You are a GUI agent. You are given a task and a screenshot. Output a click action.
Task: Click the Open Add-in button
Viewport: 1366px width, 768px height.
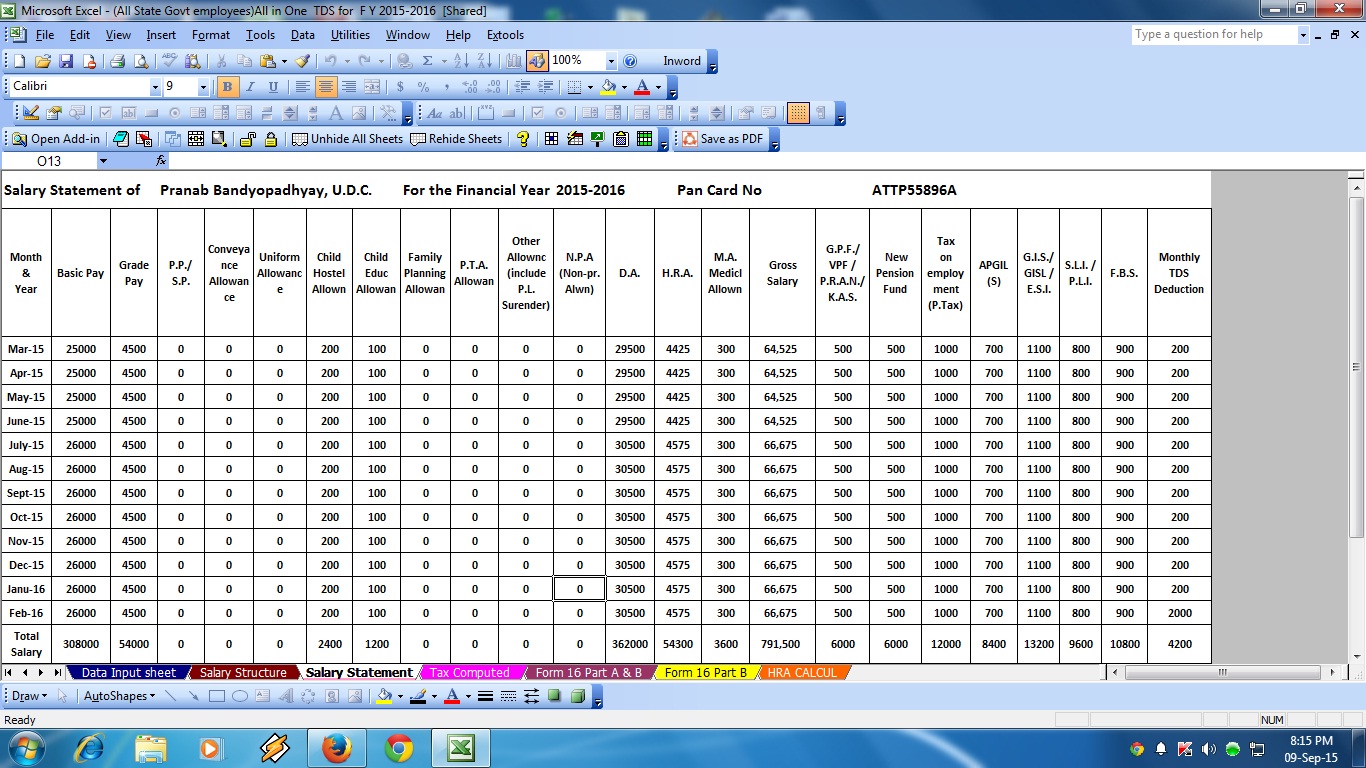57,139
